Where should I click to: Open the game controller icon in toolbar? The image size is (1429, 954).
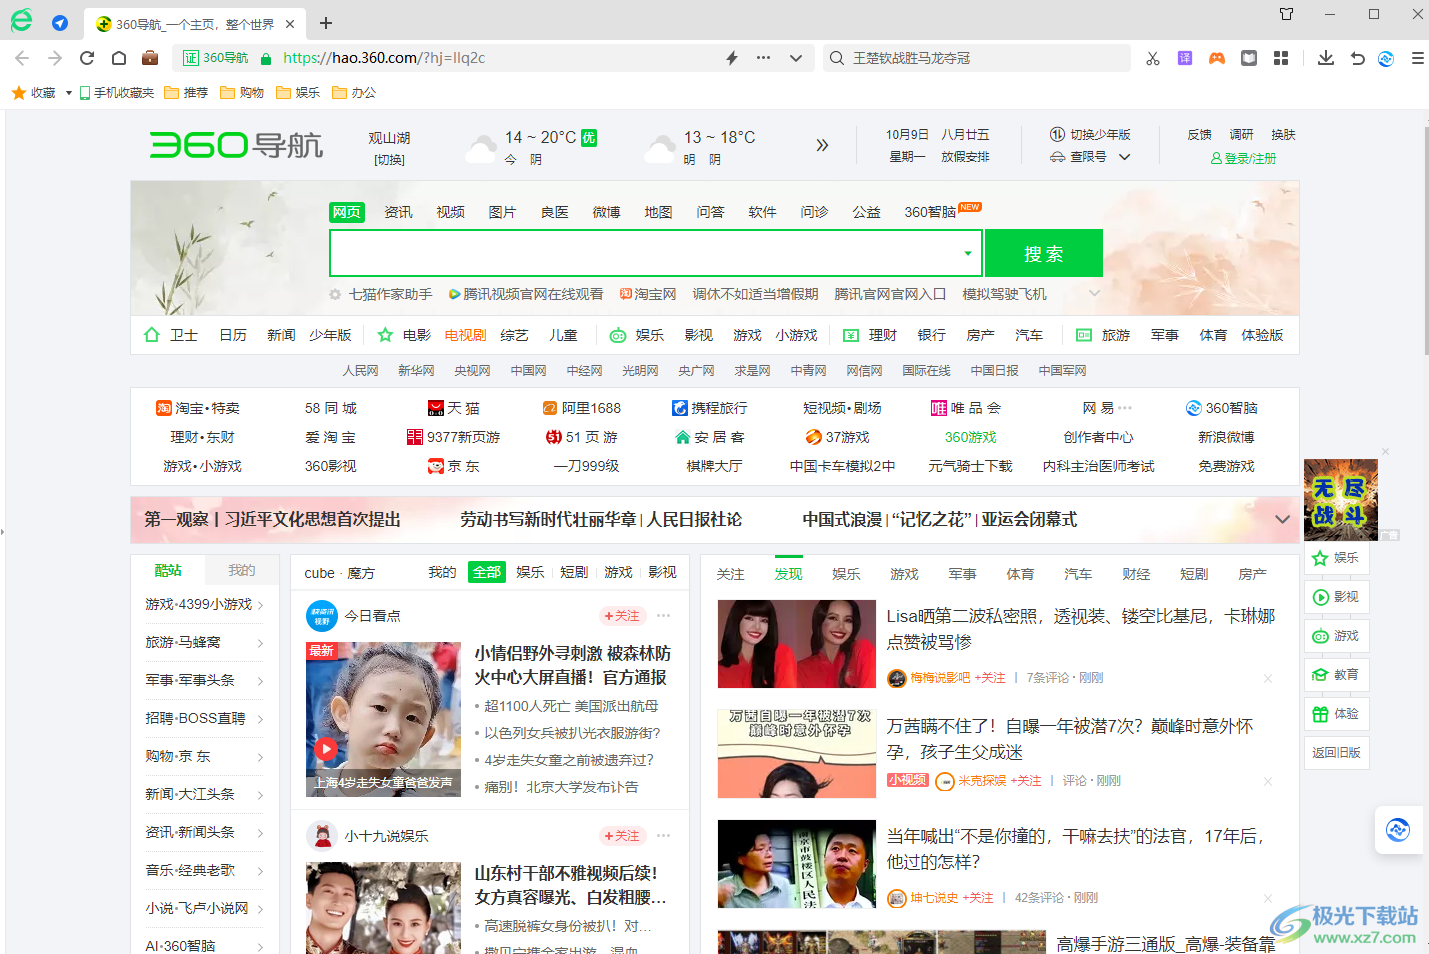[1217, 58]
